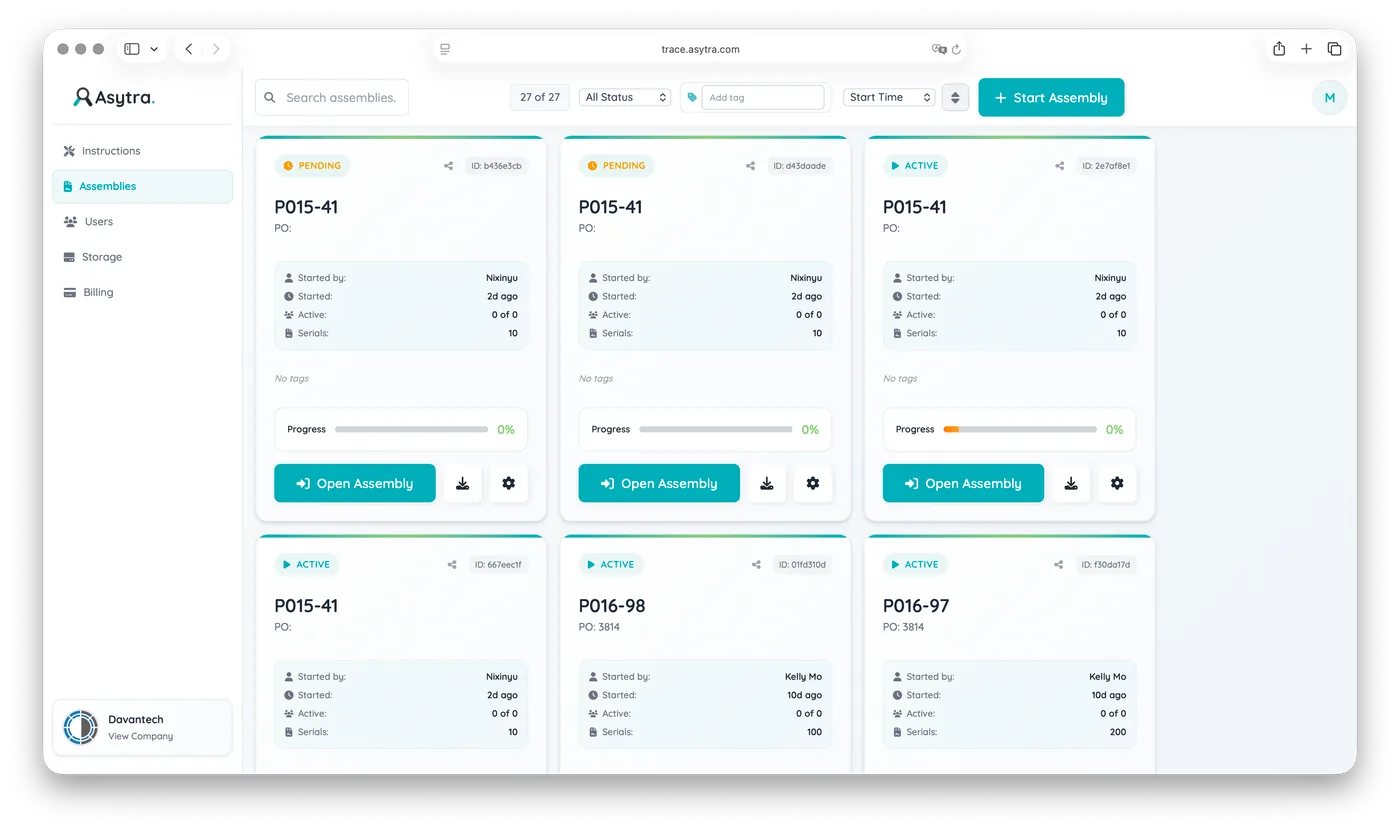1400x831 pixels.
Task: Click the Search assemblies input field
Action: tap(332, 97)
